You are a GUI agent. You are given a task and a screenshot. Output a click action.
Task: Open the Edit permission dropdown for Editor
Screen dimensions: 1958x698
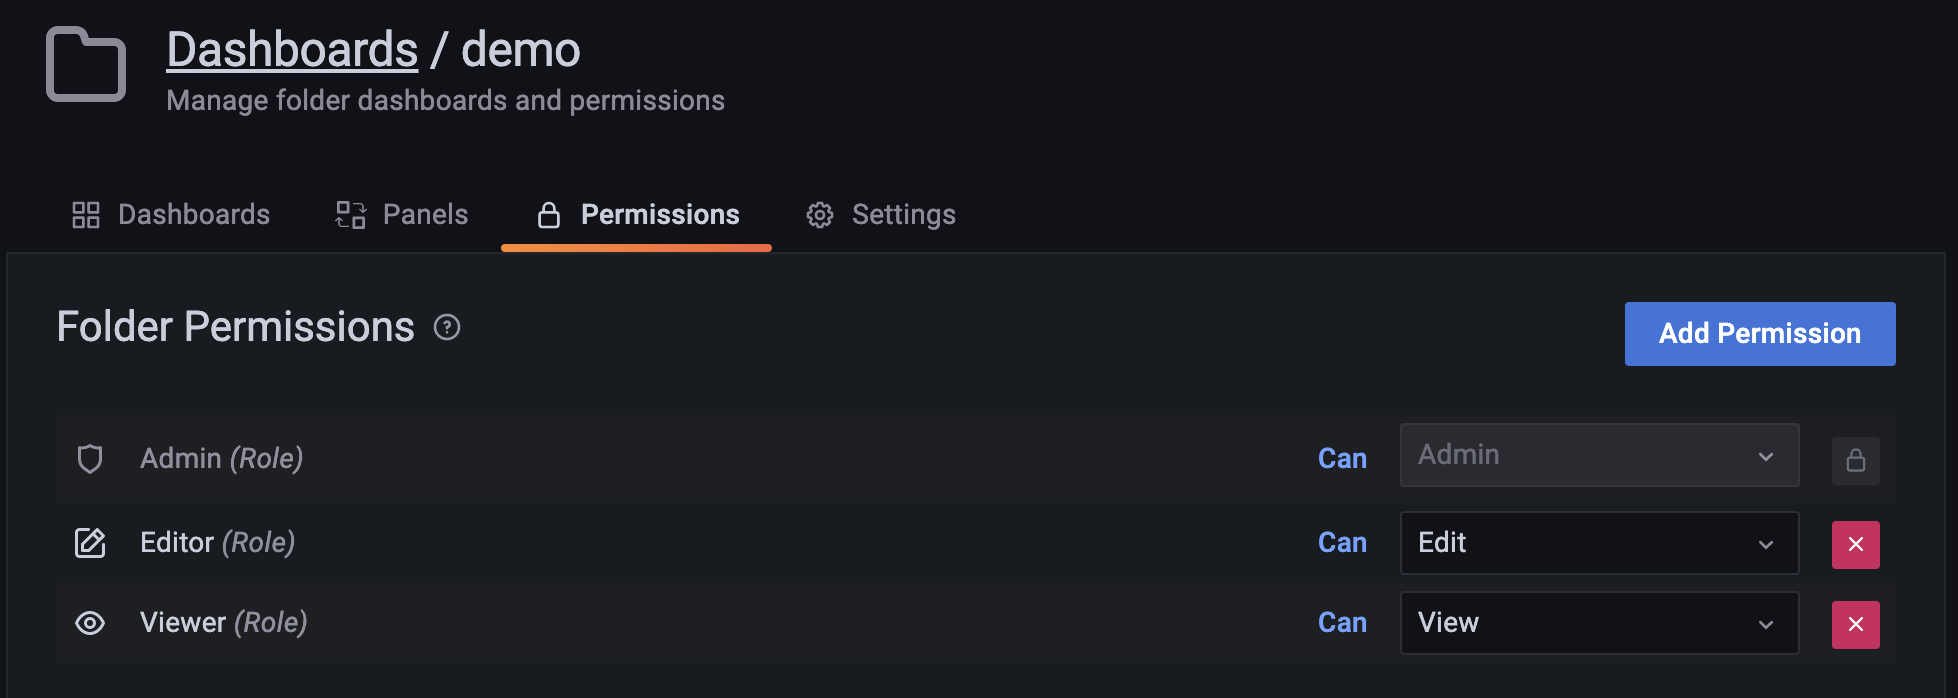click(1598, 543)
